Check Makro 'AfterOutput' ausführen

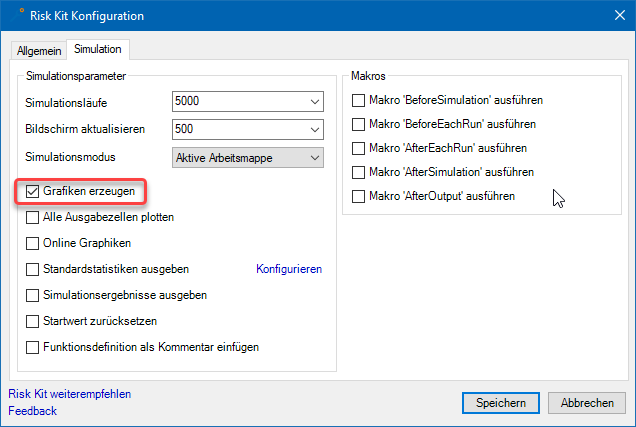pyautogui.click(x=358, y=196)
